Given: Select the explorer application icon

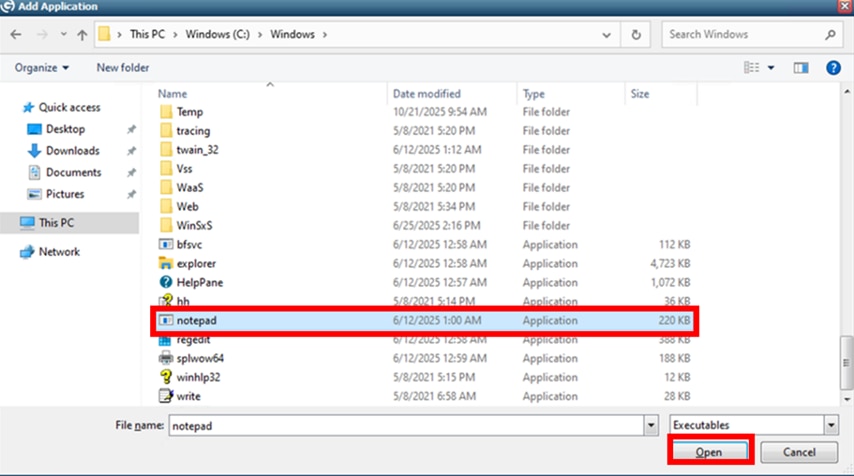Looking at the screenshot, I should tap(166, 264).
